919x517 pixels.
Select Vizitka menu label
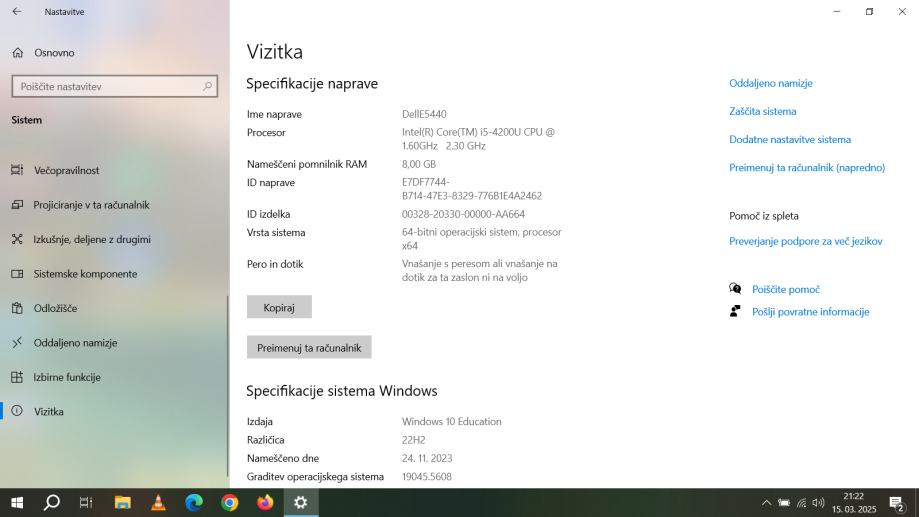click(x=49, y=411)
